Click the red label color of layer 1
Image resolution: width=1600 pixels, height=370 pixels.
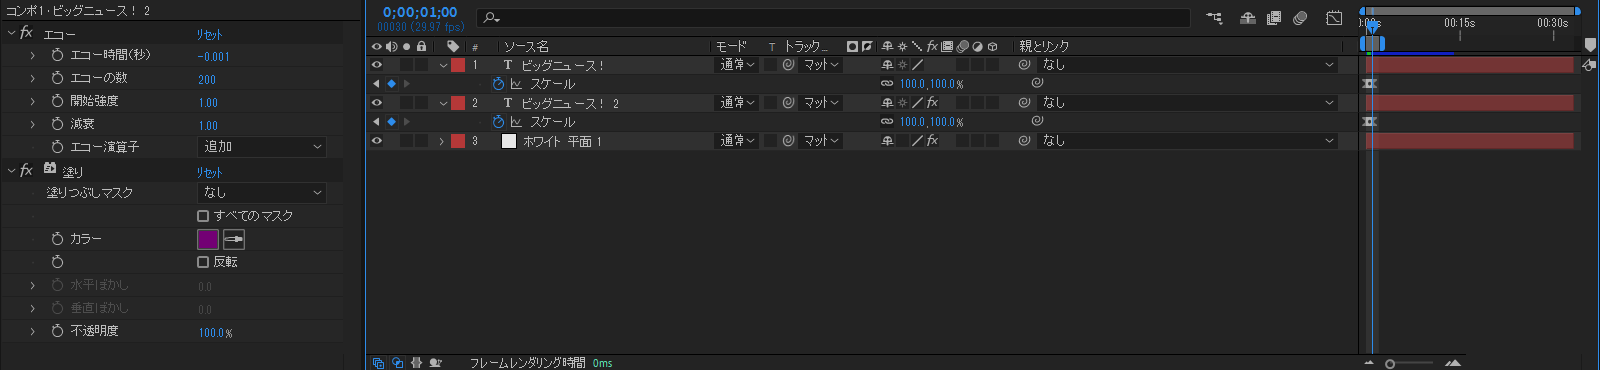pyautogui.click(x=458, y=65)
